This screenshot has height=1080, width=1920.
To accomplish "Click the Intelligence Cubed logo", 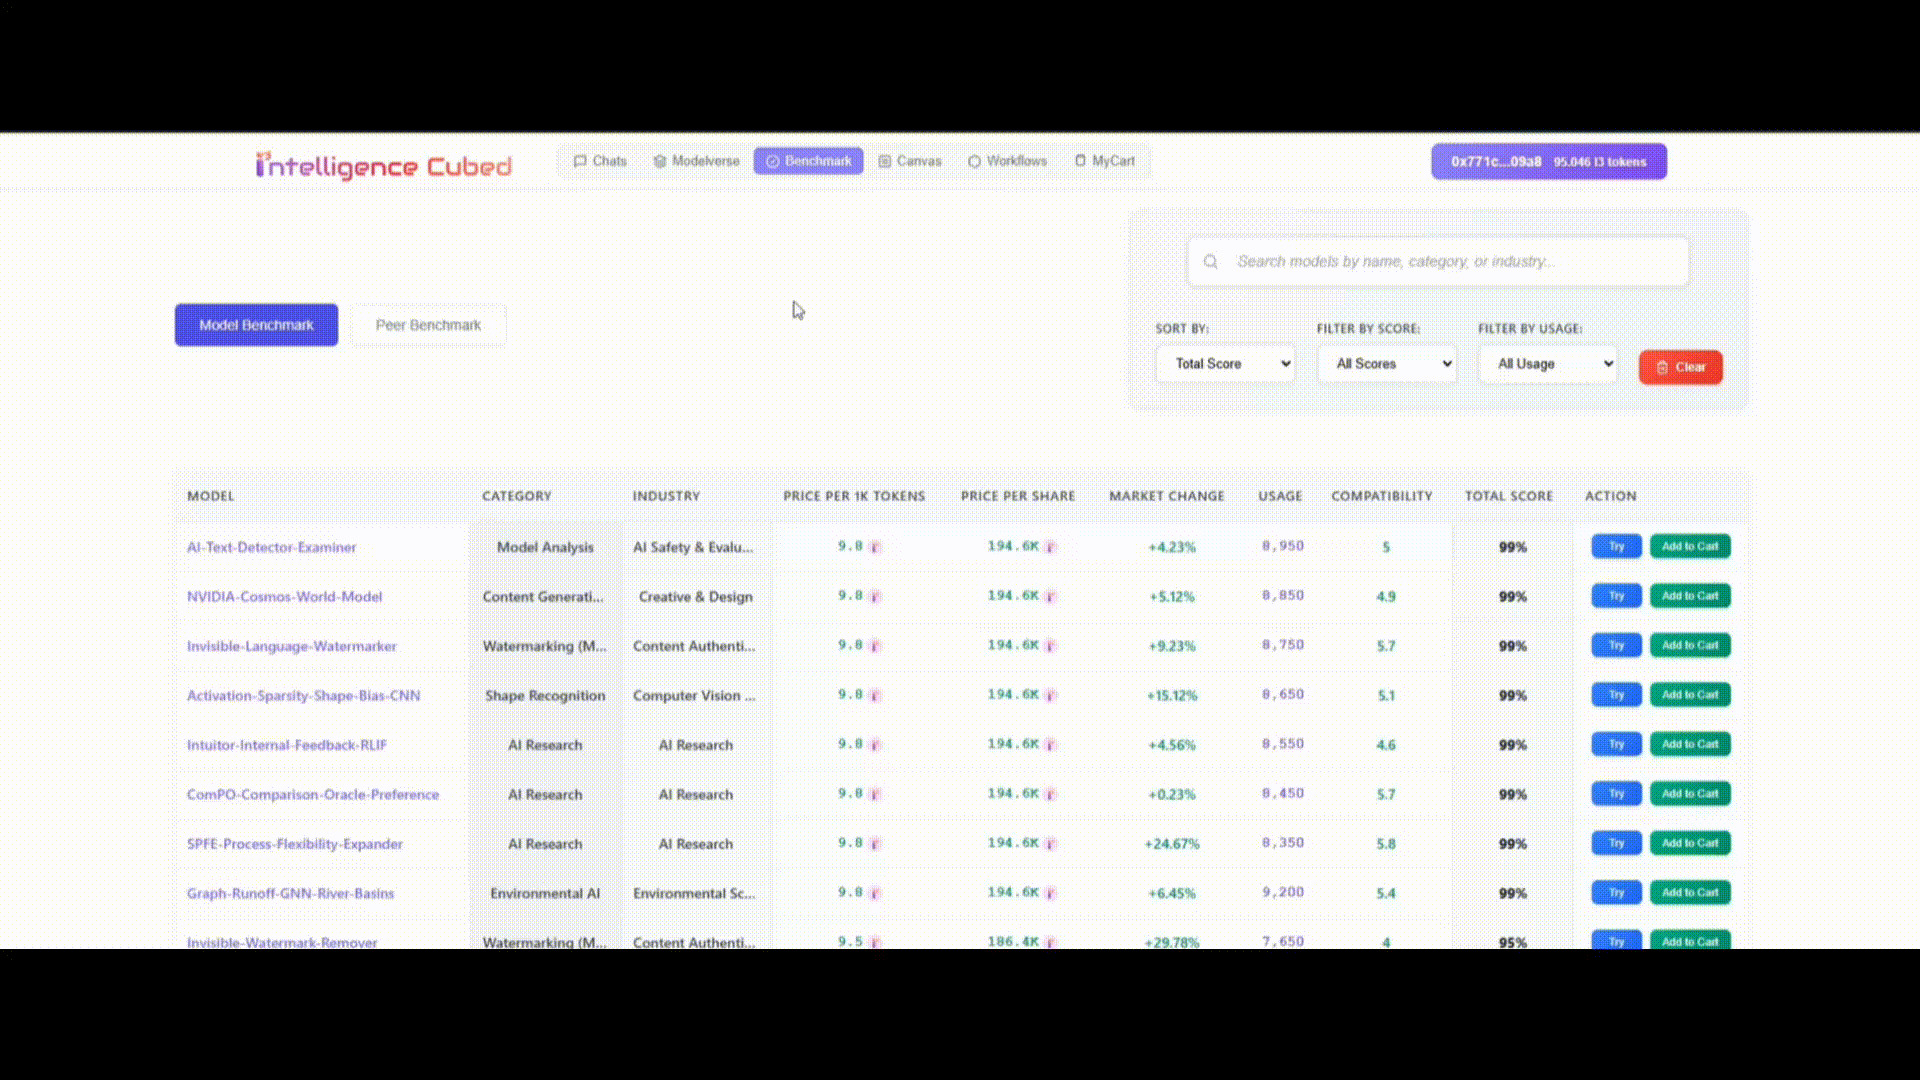I will click(385, 165).
